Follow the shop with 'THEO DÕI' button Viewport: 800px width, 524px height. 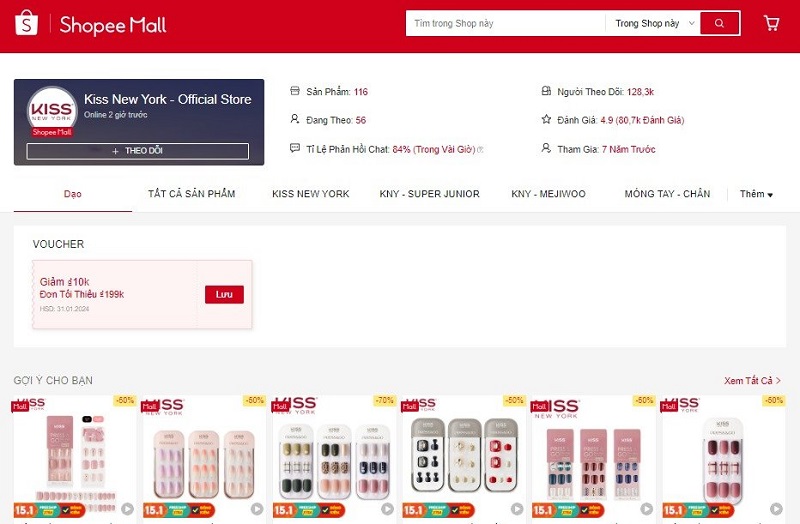coord(138,151)
